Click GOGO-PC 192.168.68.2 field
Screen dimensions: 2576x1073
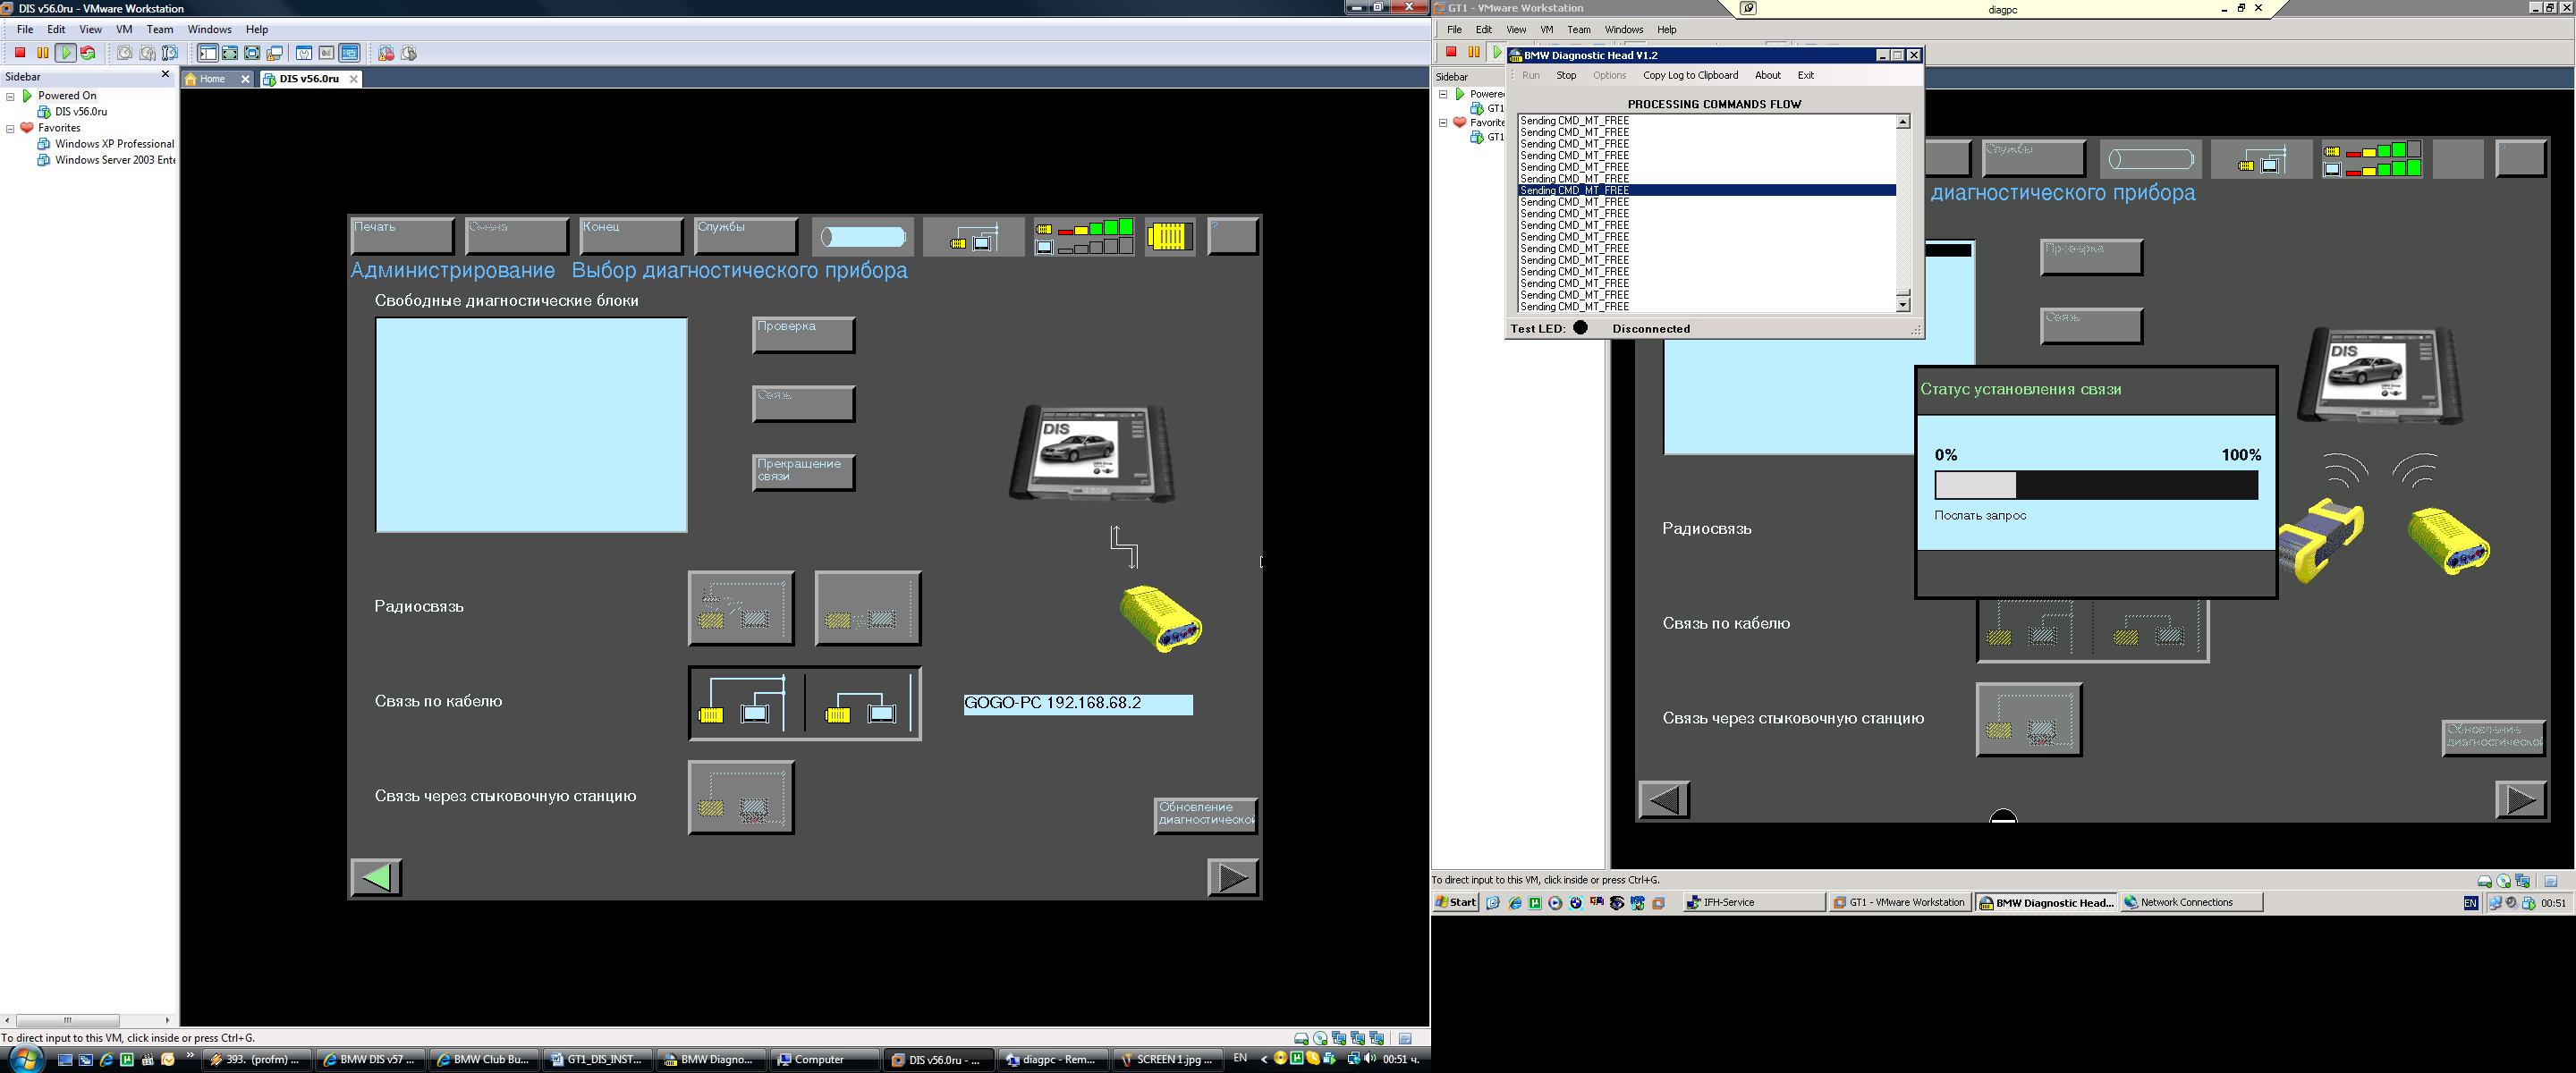pos(1078,704)
